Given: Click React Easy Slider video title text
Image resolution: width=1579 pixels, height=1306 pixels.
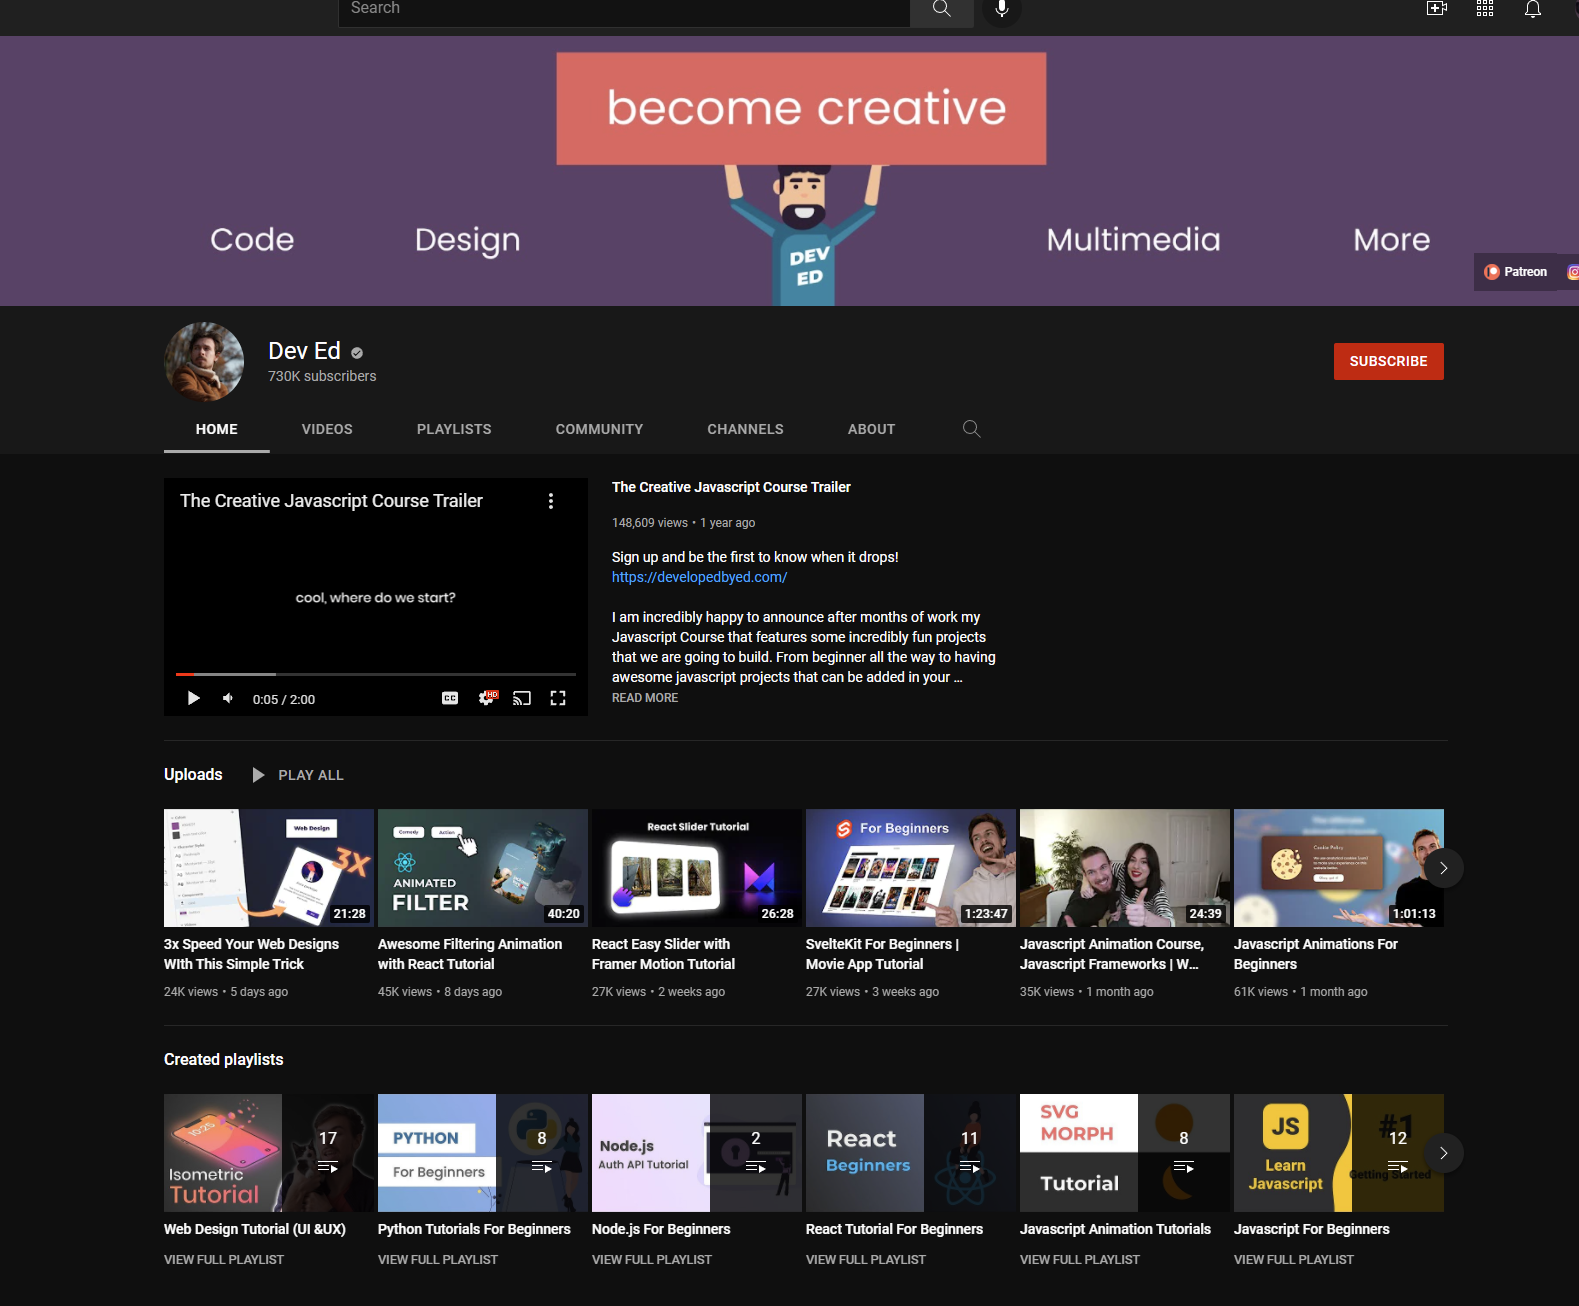Looking at the screenshot, I should [663, 954].
